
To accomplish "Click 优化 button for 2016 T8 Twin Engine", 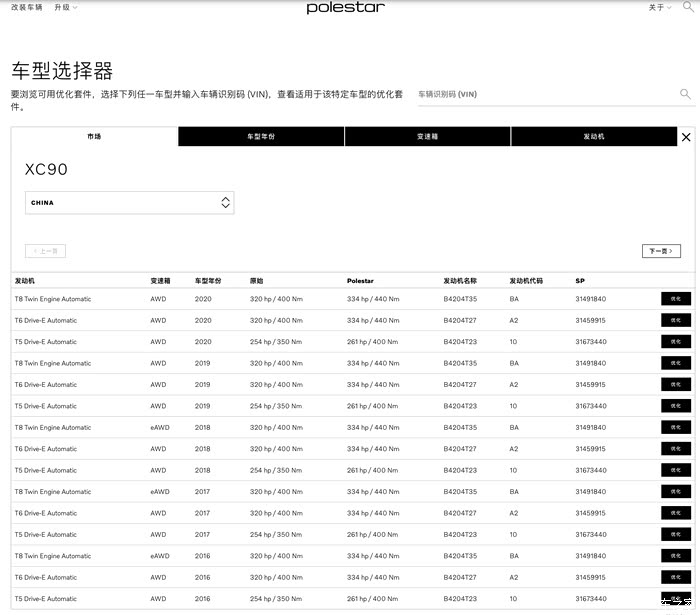I will pyautogui.click(x=675, y=556).
